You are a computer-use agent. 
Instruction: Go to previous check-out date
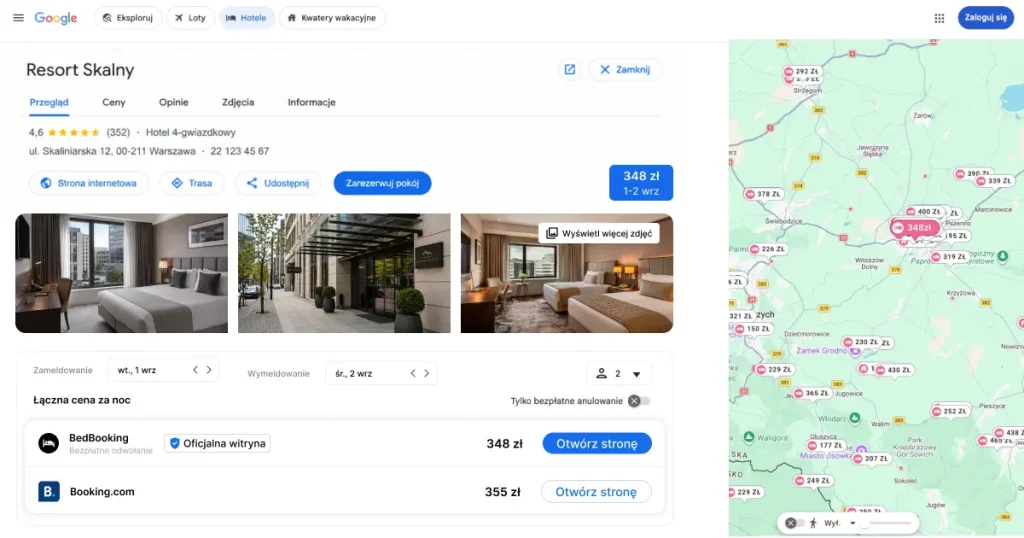point(413,373)
